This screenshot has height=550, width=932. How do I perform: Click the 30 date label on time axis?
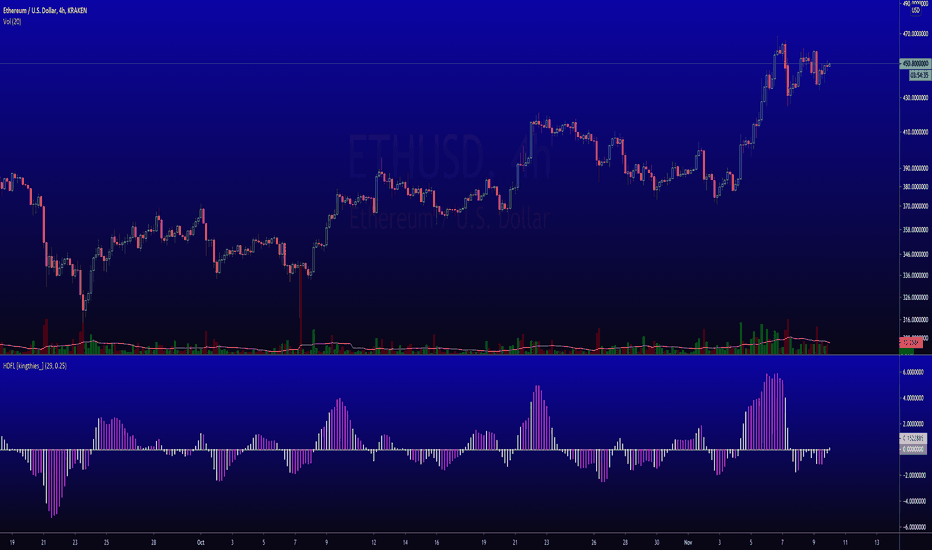tap(656, 542)
